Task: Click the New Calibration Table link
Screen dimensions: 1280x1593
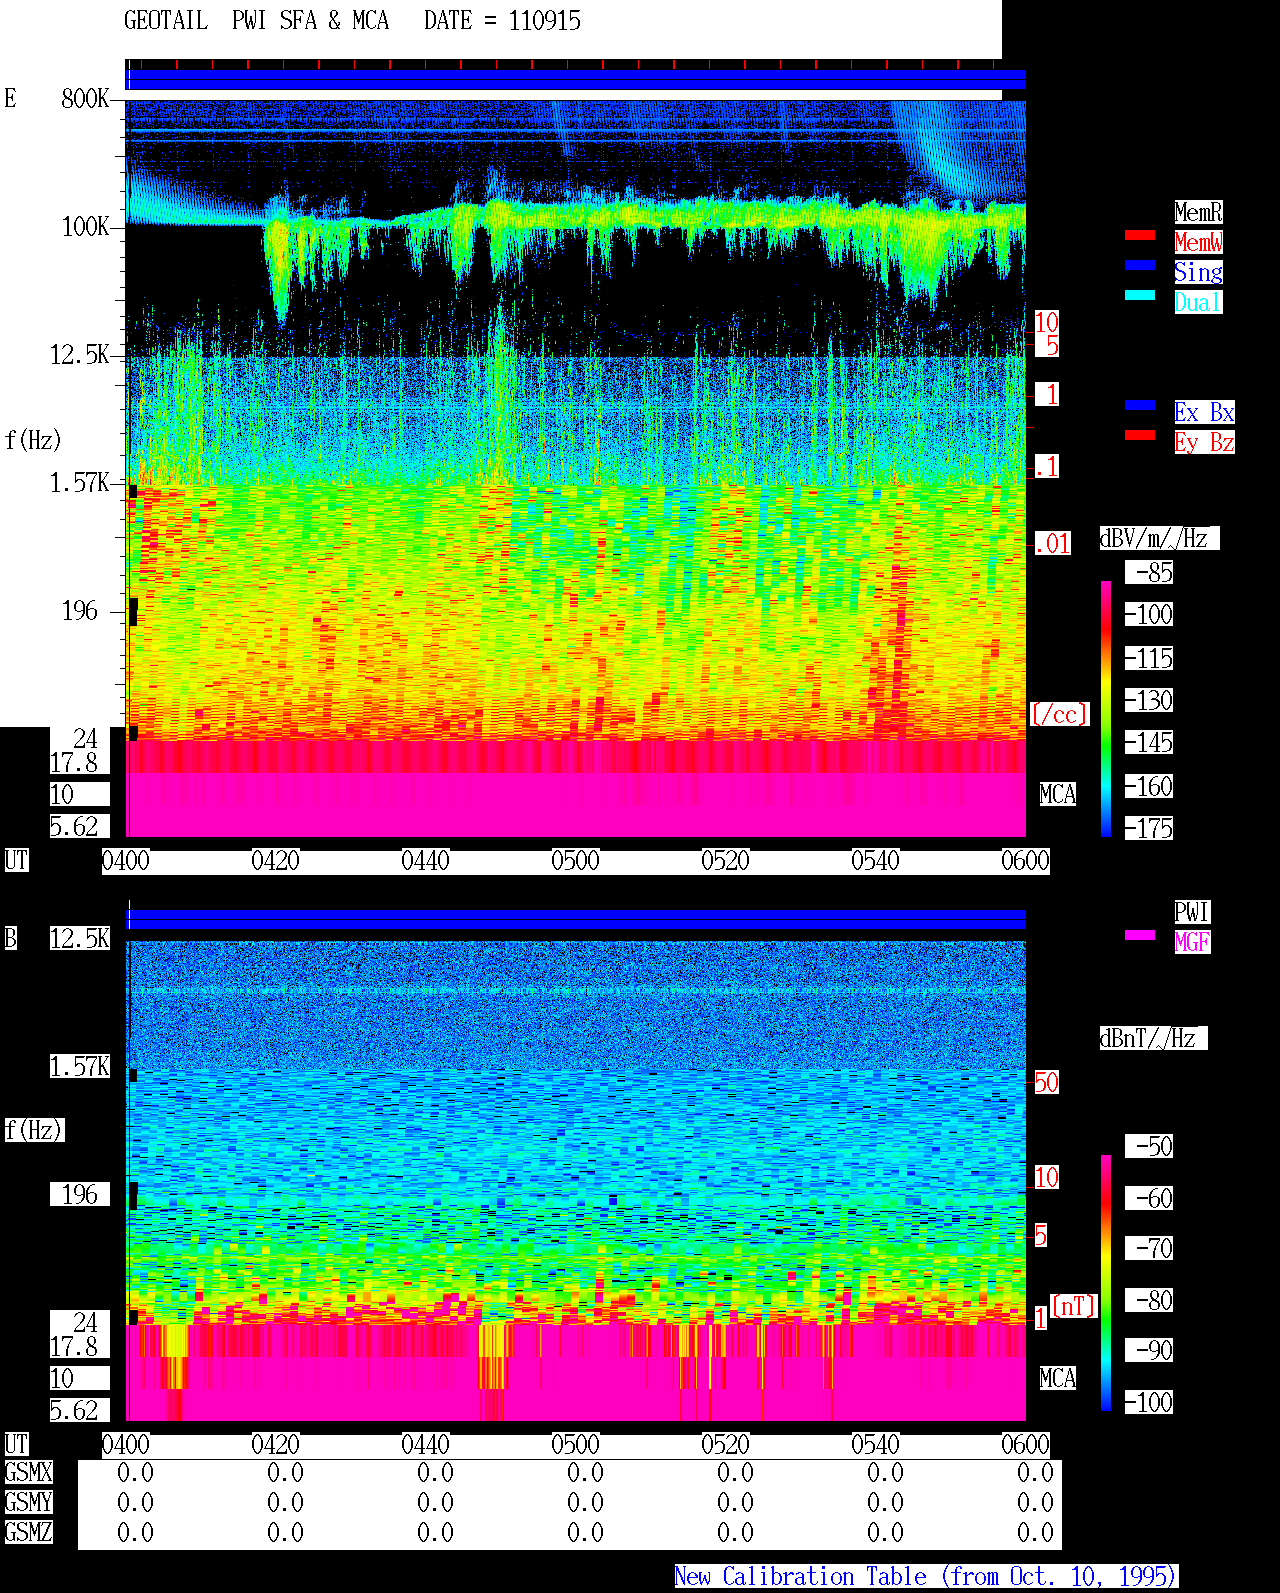Action: coord(926,1577)
